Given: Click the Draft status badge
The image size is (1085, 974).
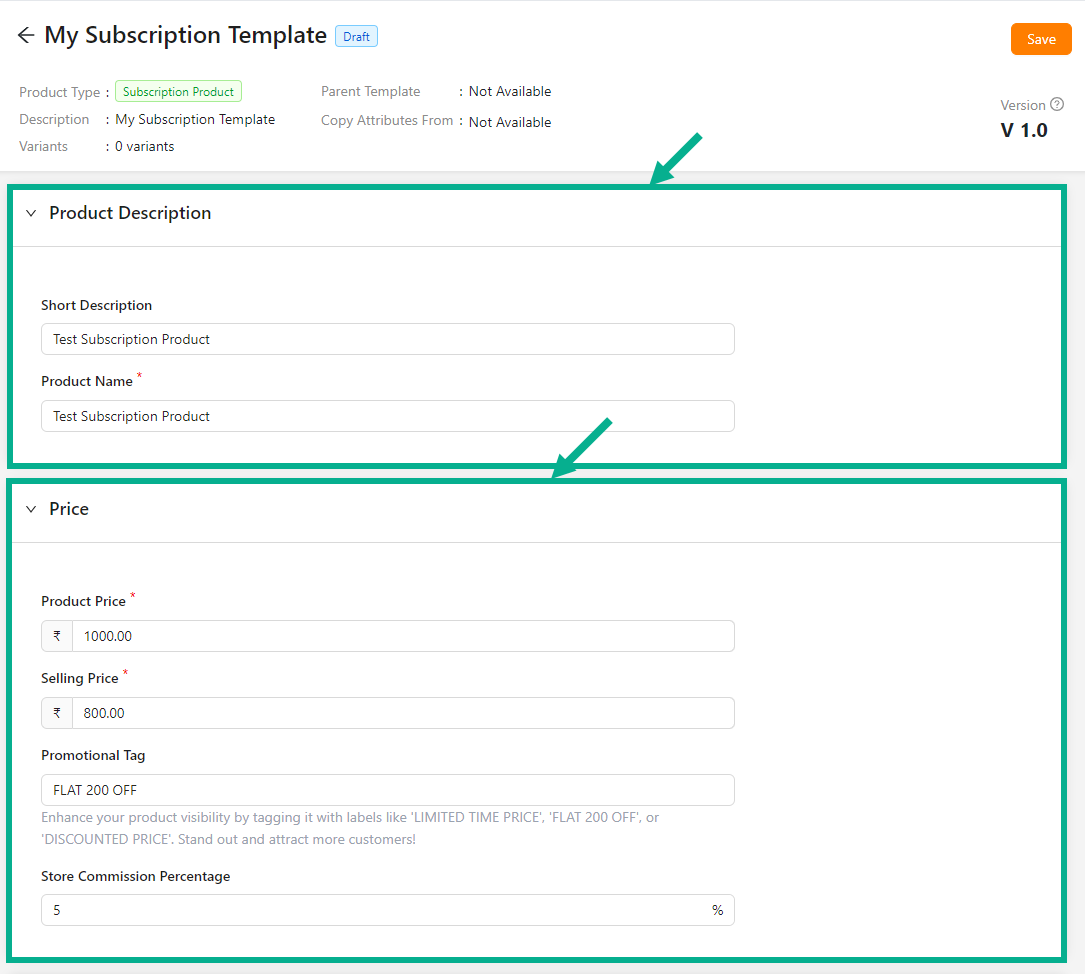Looking at the screenshot, I should click(x=356, y=37).
